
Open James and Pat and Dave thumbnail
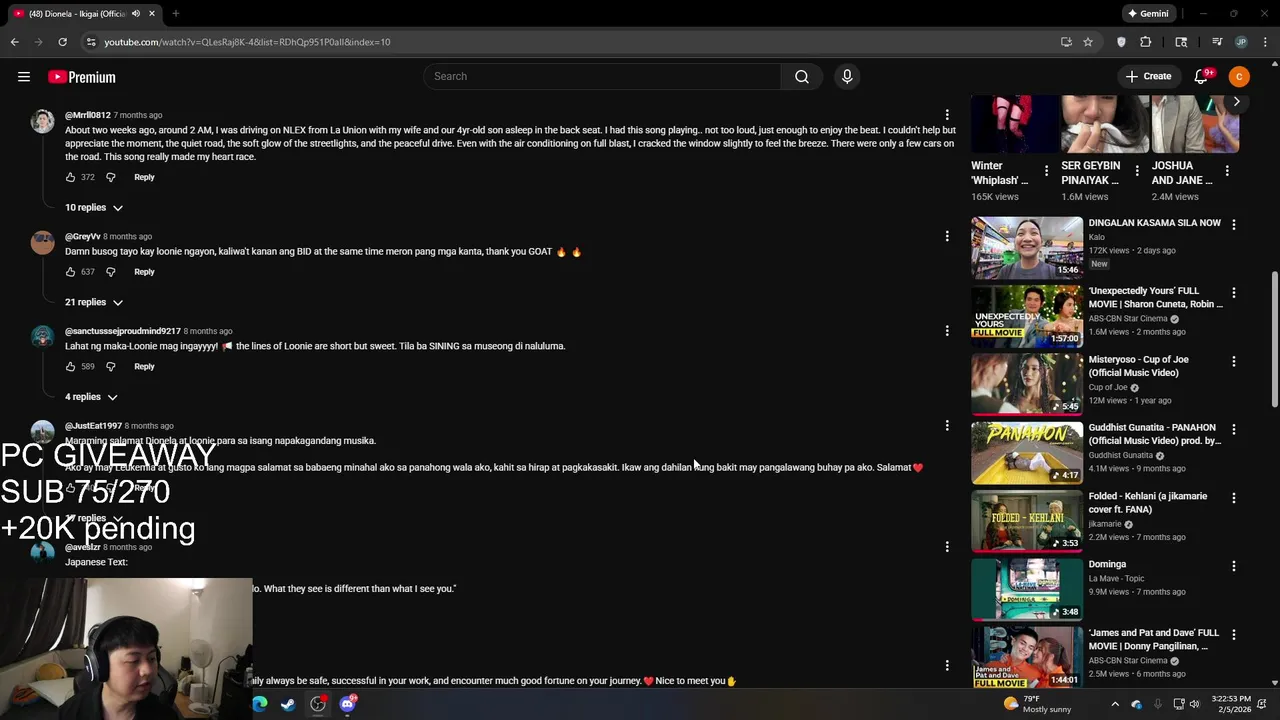click(1027, 657)
